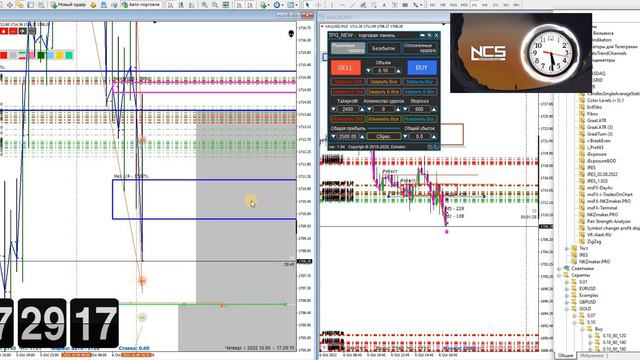Increase Takeprofit value with up arrow

[x=362, y=109]
